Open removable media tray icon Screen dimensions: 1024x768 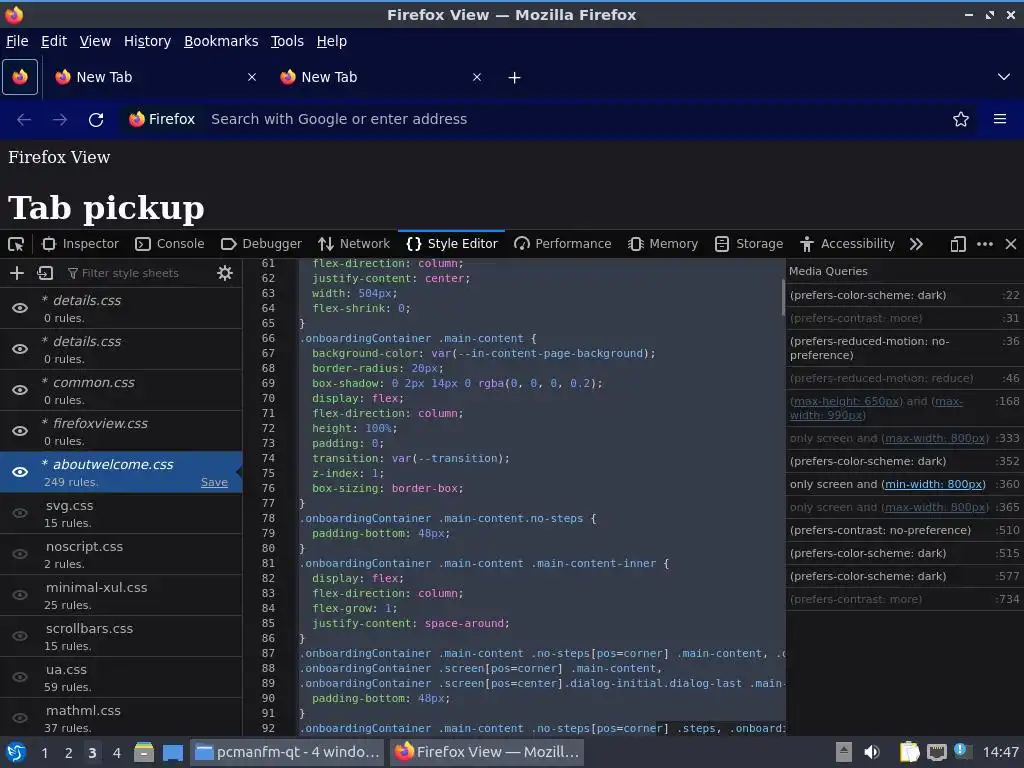click(844, 752)
